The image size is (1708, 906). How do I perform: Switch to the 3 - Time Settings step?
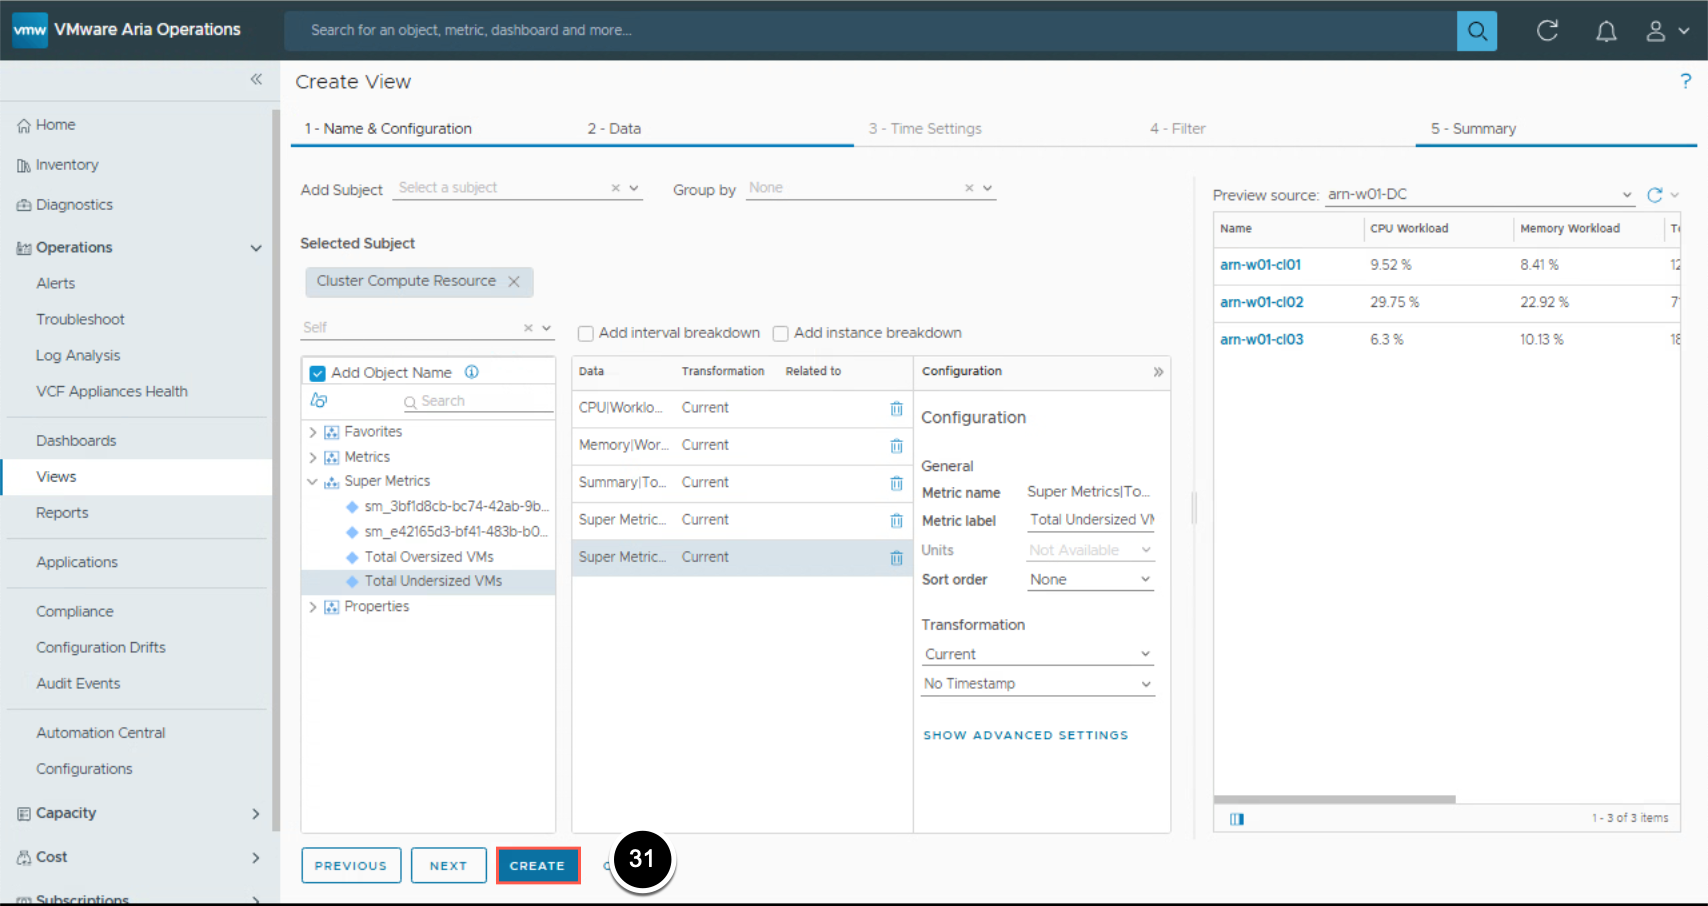click(925, 129)
